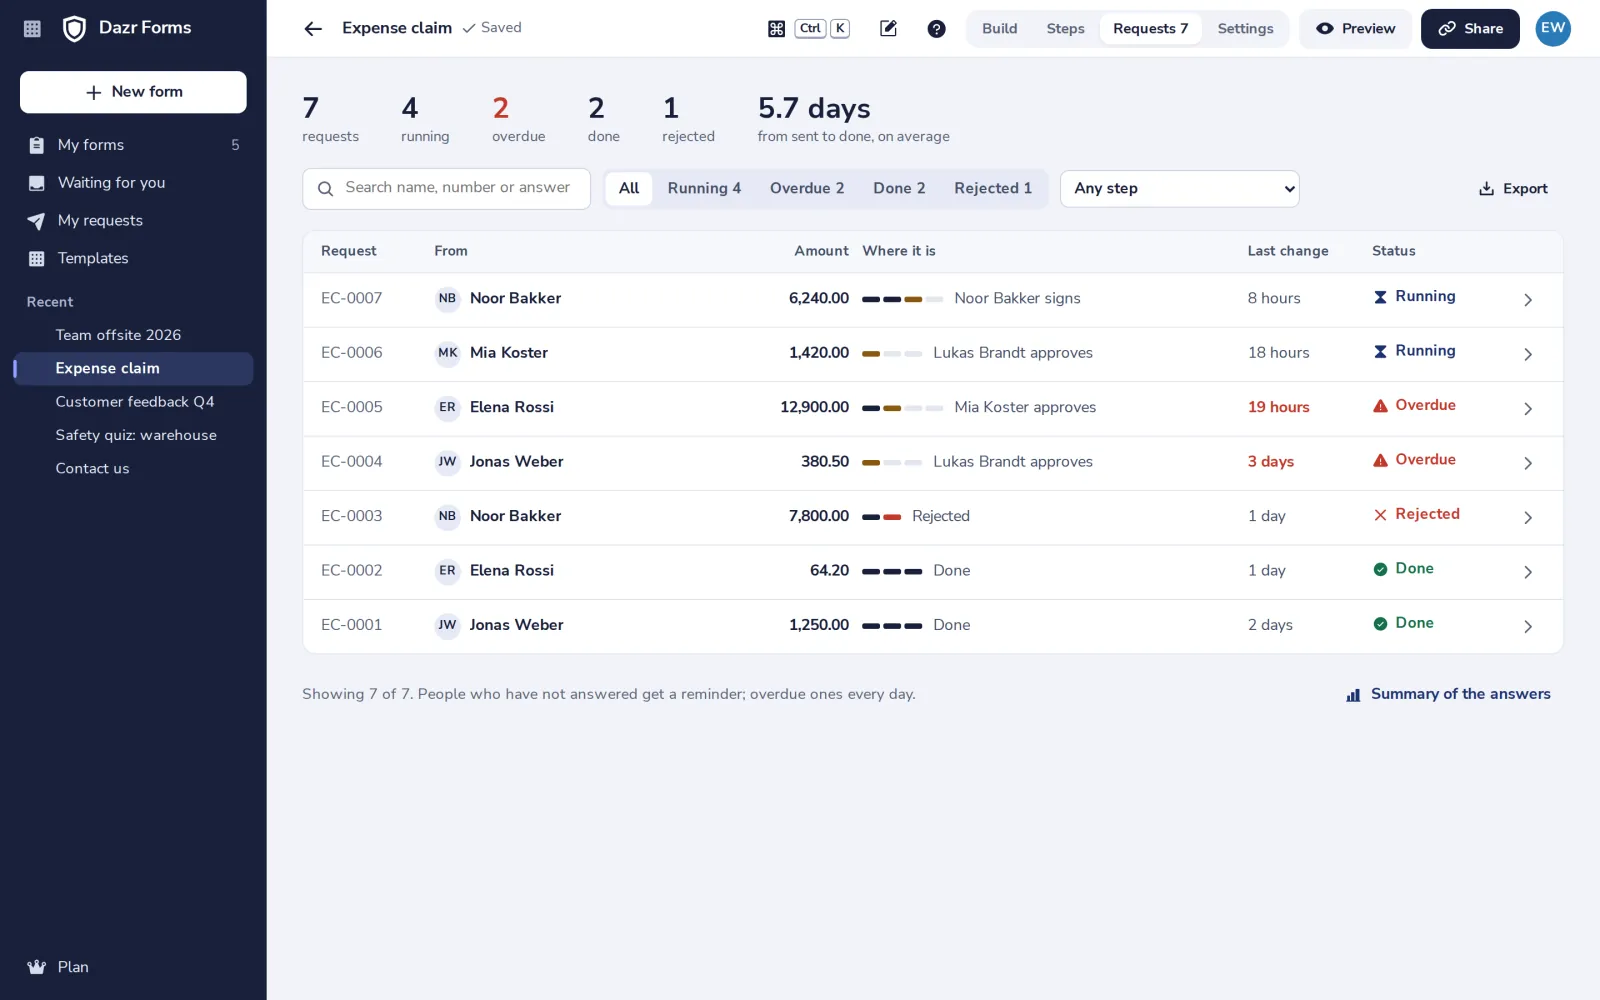Click Summary of the answers chart icon

tap(1353, 695)
